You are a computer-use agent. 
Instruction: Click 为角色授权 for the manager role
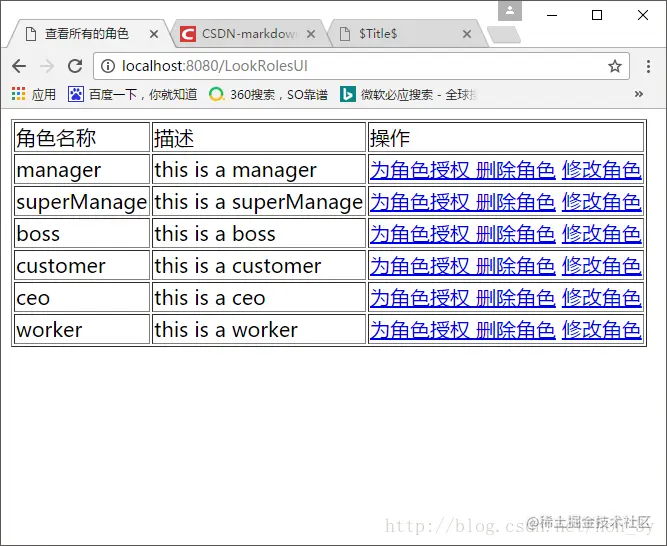419,170
